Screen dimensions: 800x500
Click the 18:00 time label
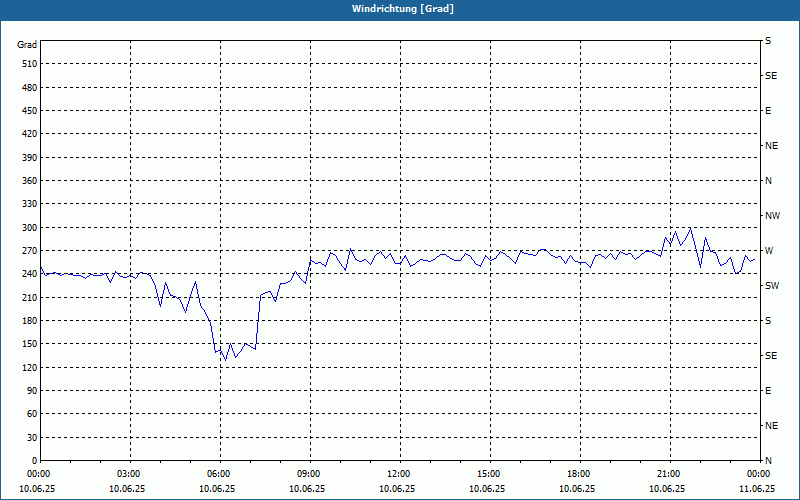[x=580, y=473]
